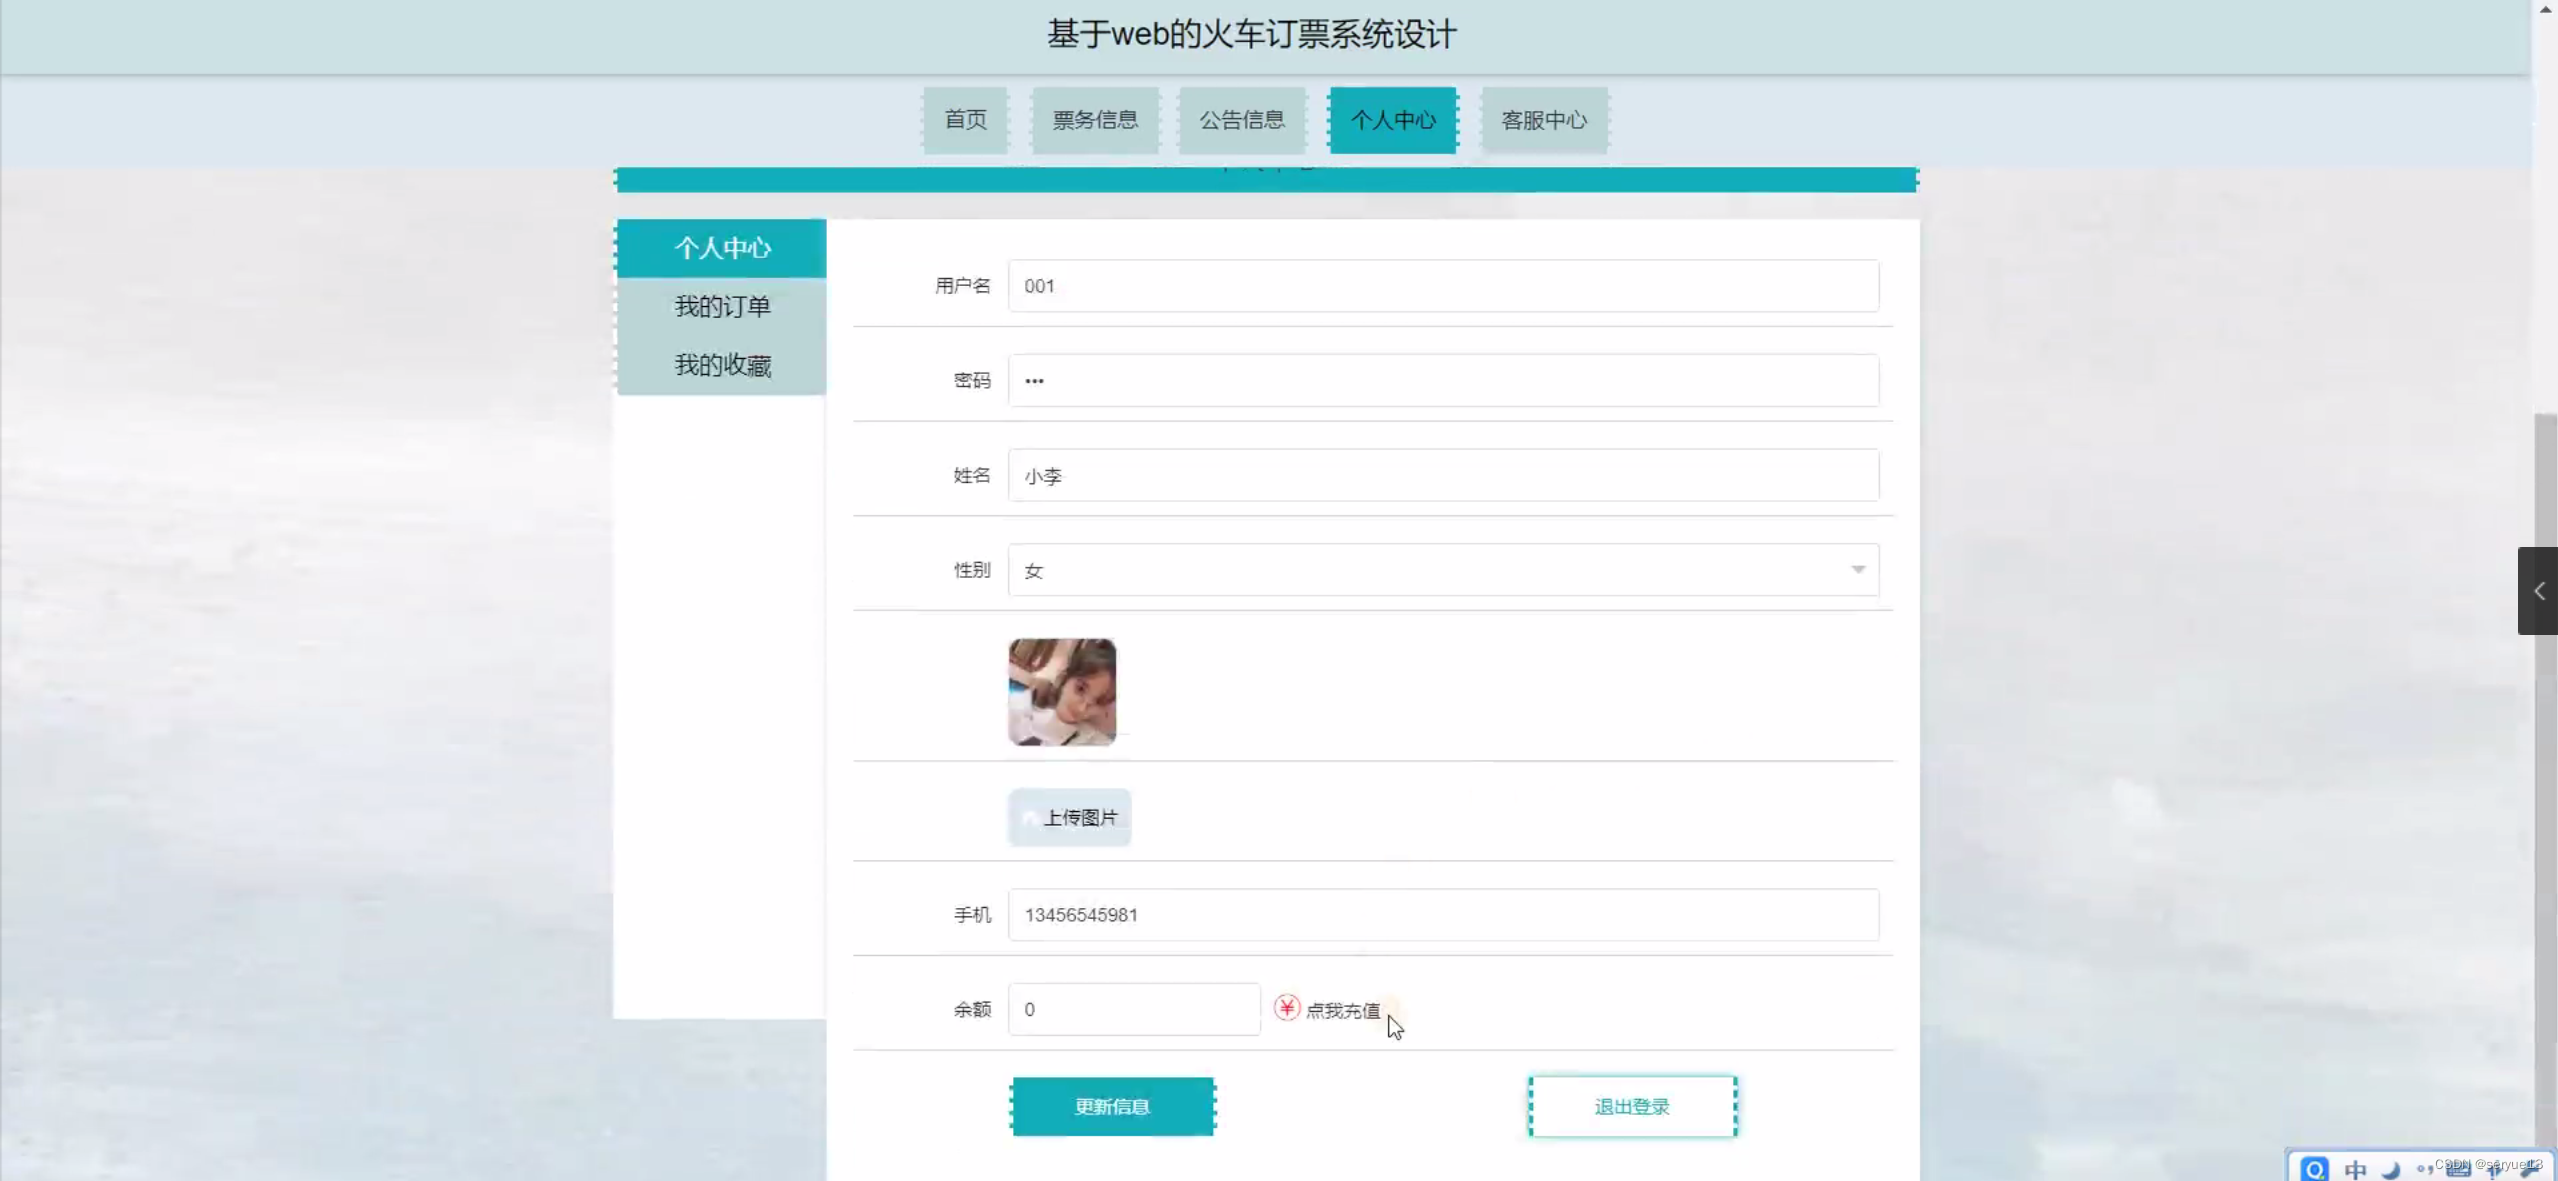2558x1181 pixels.
Task: Click the QQ input method logo icon
Action: pos(2314,1169)
